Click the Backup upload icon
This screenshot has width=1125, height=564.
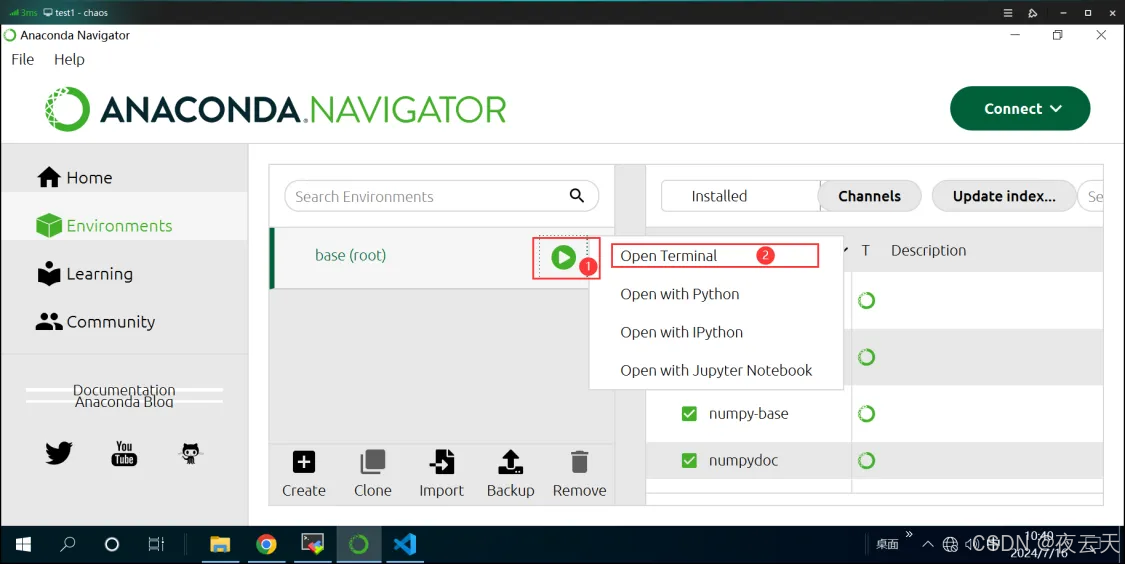coord(510,462)
